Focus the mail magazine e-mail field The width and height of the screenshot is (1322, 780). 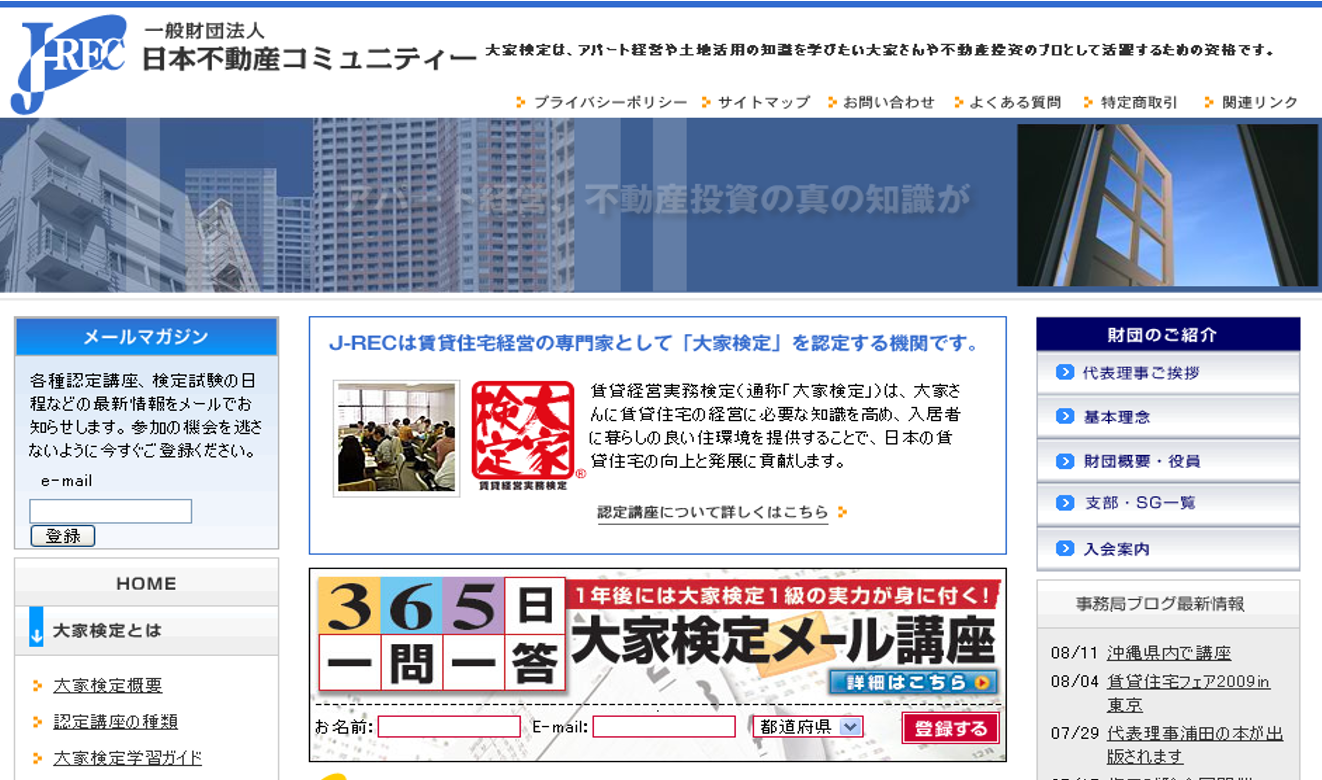pyautogui.click(x=111, y=511)
